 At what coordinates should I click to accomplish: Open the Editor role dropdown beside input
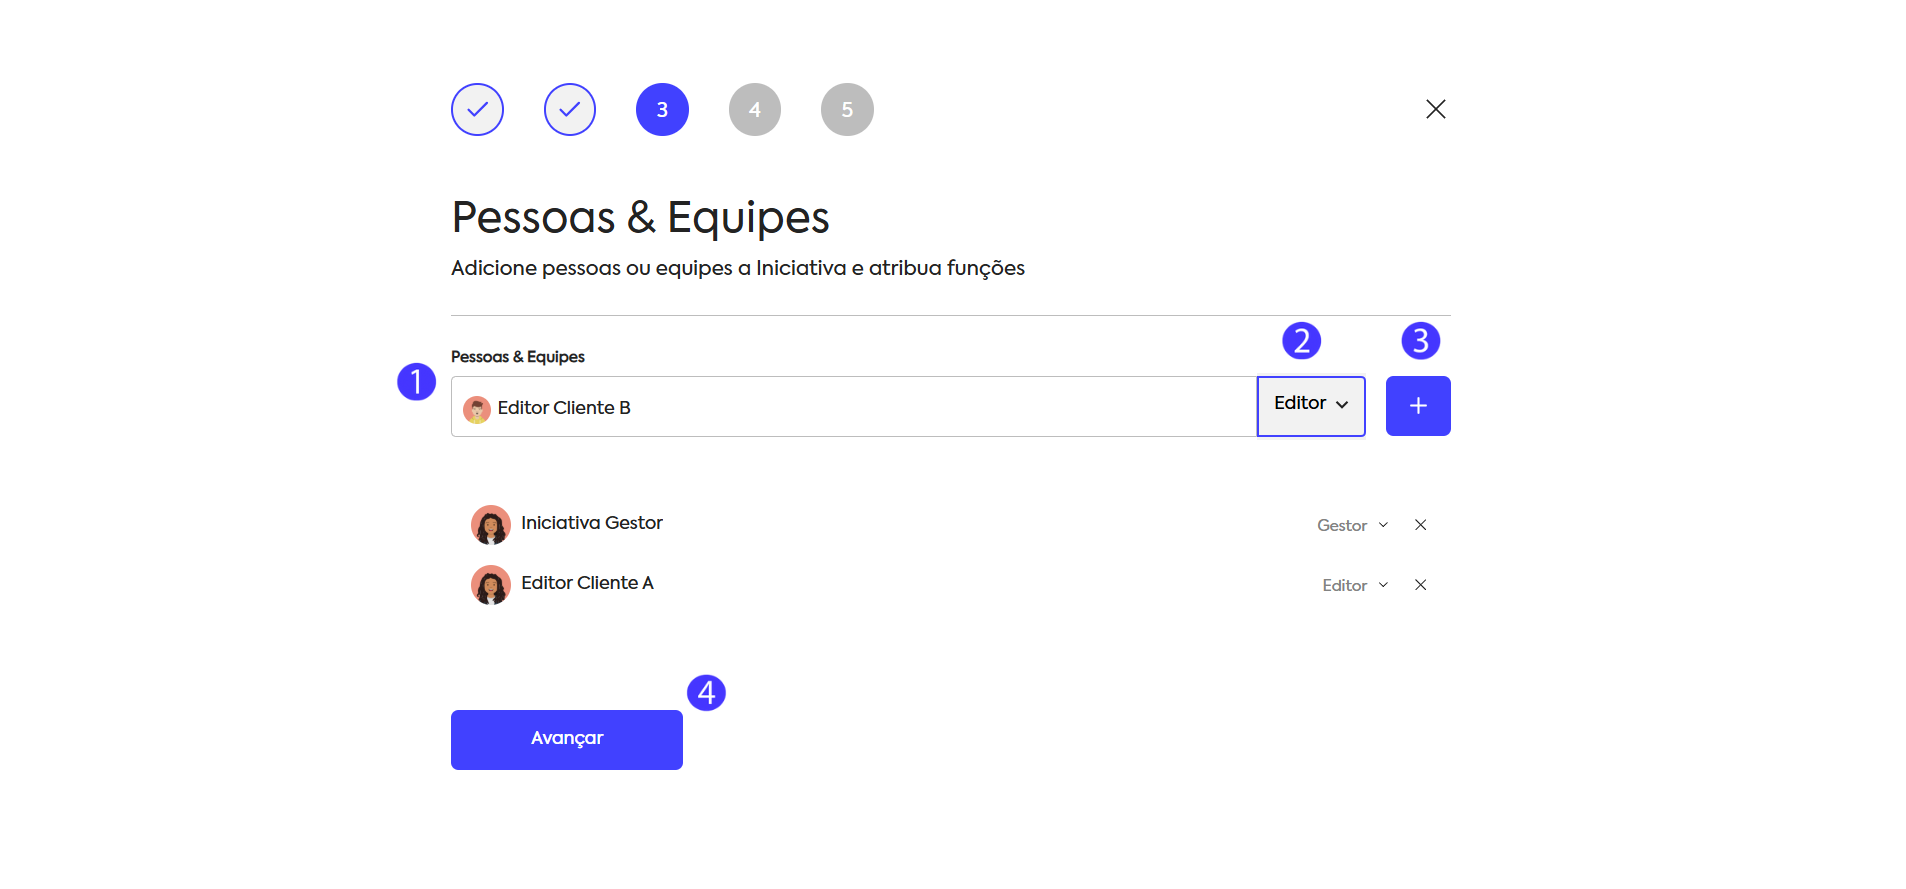point(1310,405)
